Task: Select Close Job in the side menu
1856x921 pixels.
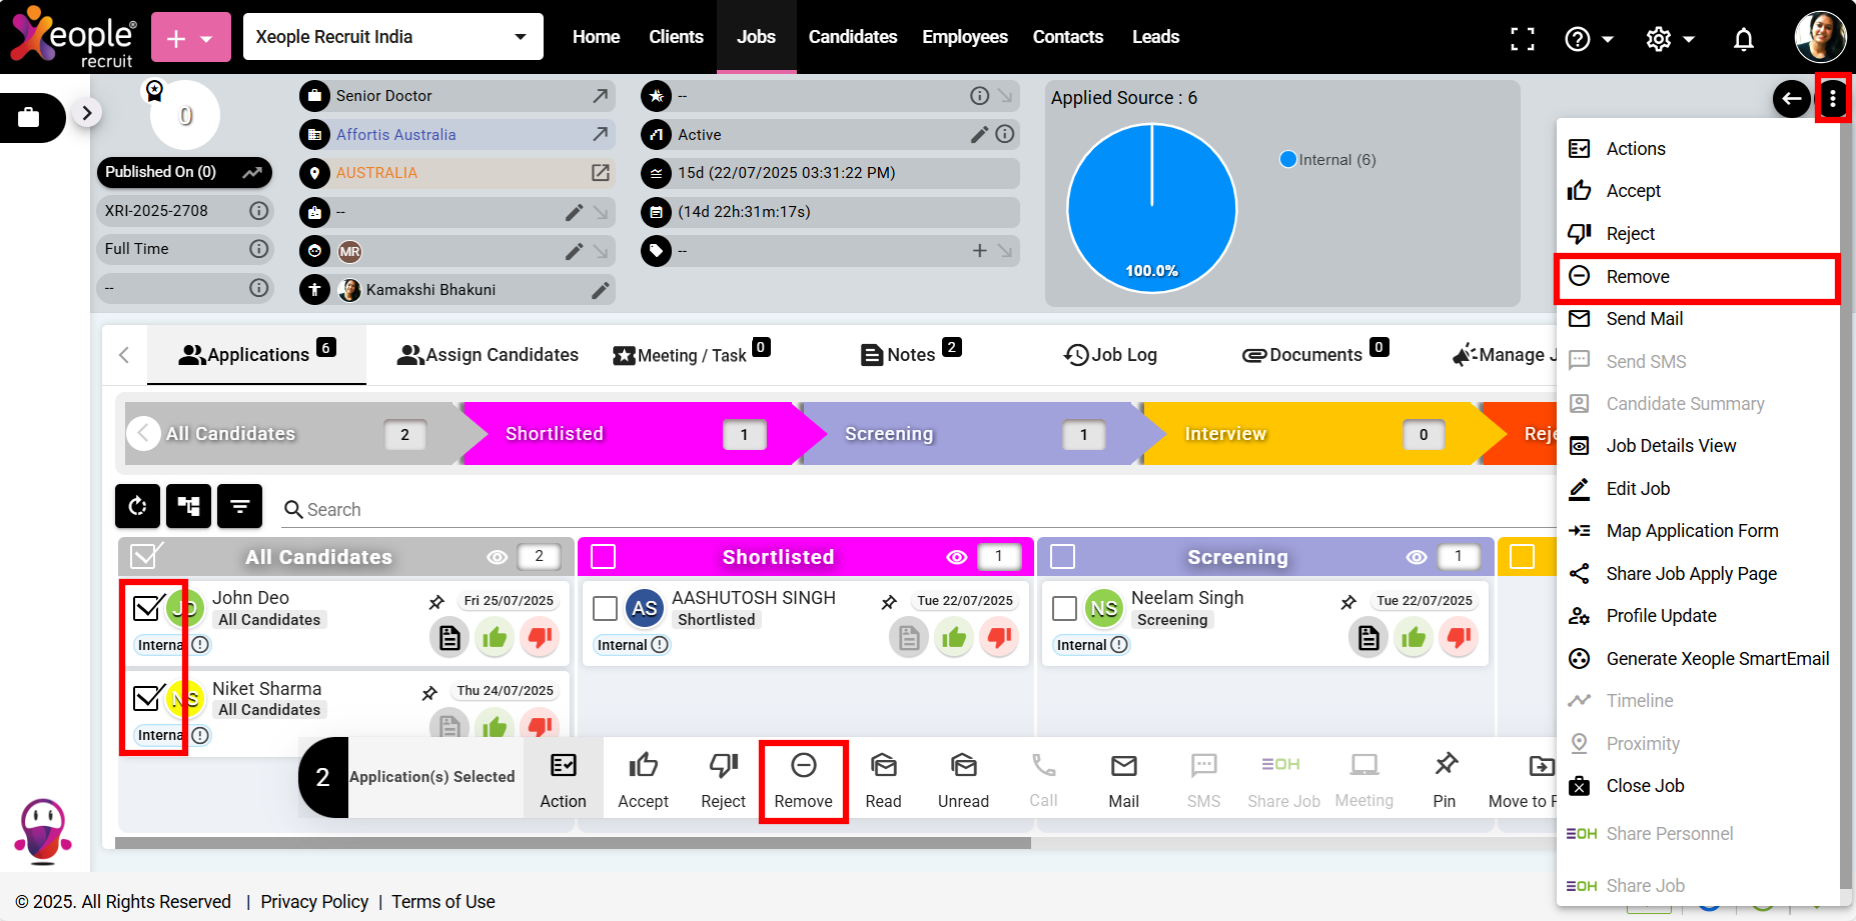Action: (1697, 786)
